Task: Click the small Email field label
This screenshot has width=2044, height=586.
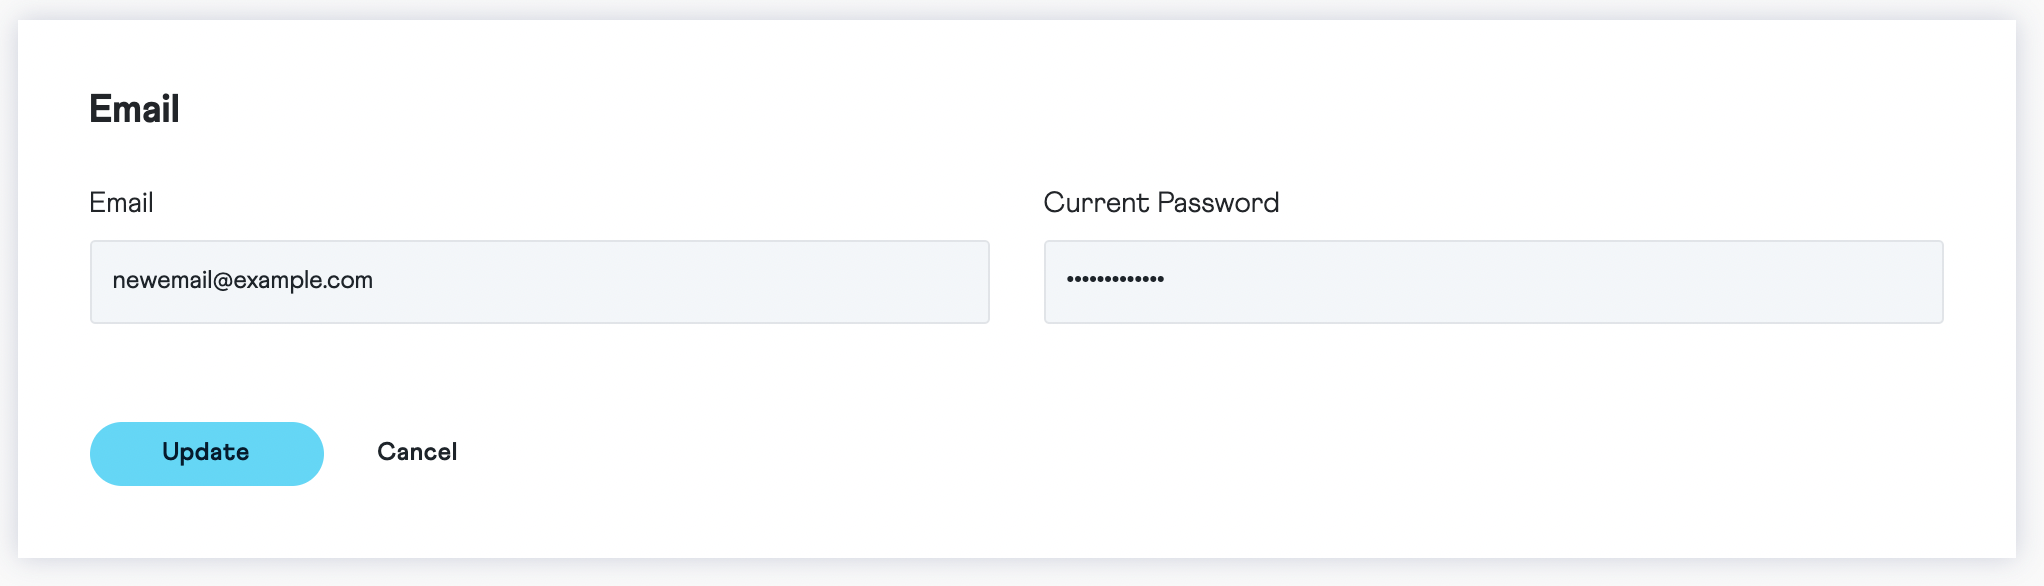Action: pyautogui.click(x=121, y=203)
